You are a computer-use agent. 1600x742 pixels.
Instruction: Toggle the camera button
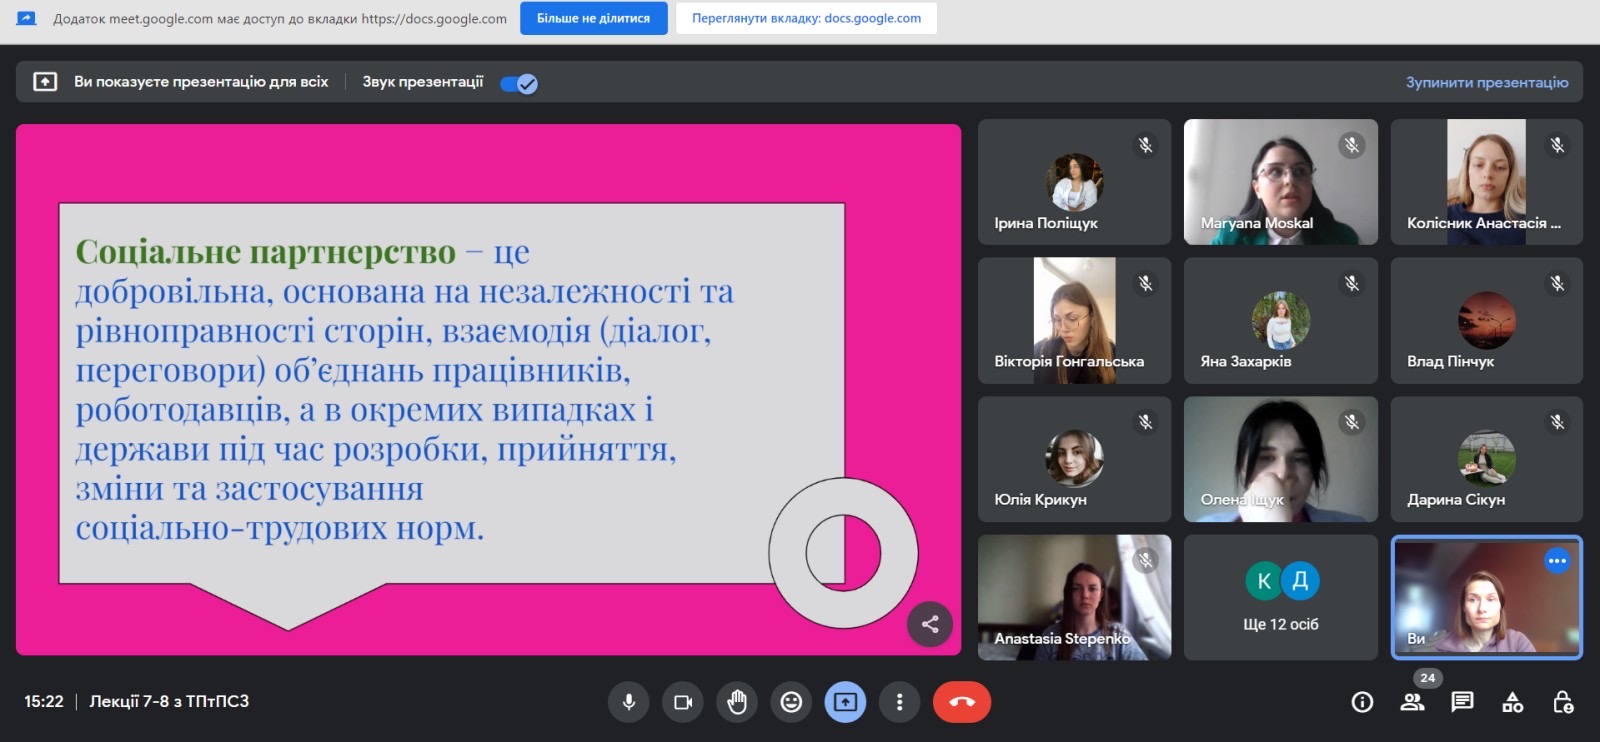point(683,702)
